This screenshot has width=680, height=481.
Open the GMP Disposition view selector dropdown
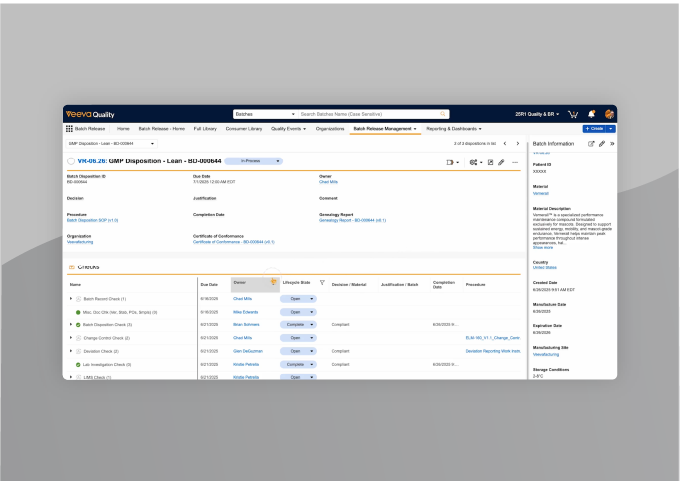coord(152,144)
